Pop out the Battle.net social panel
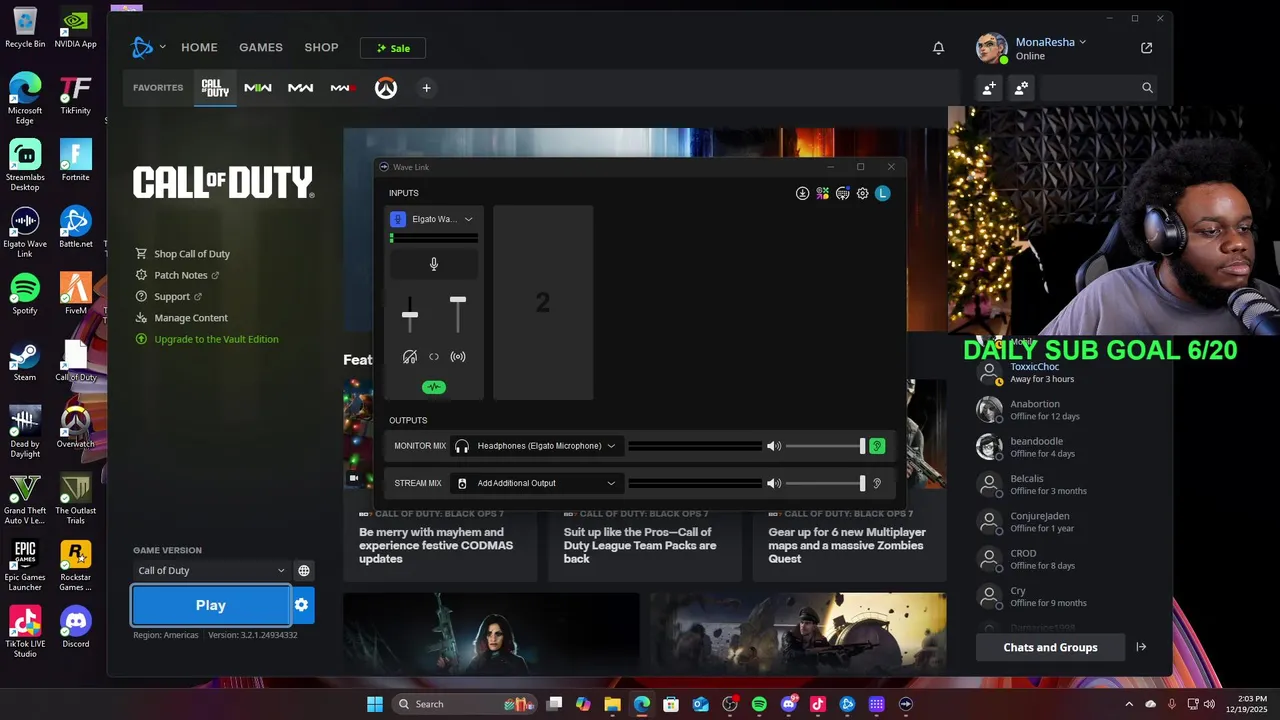This screenshot has height=720, width=1280. tap(1146, 48)
